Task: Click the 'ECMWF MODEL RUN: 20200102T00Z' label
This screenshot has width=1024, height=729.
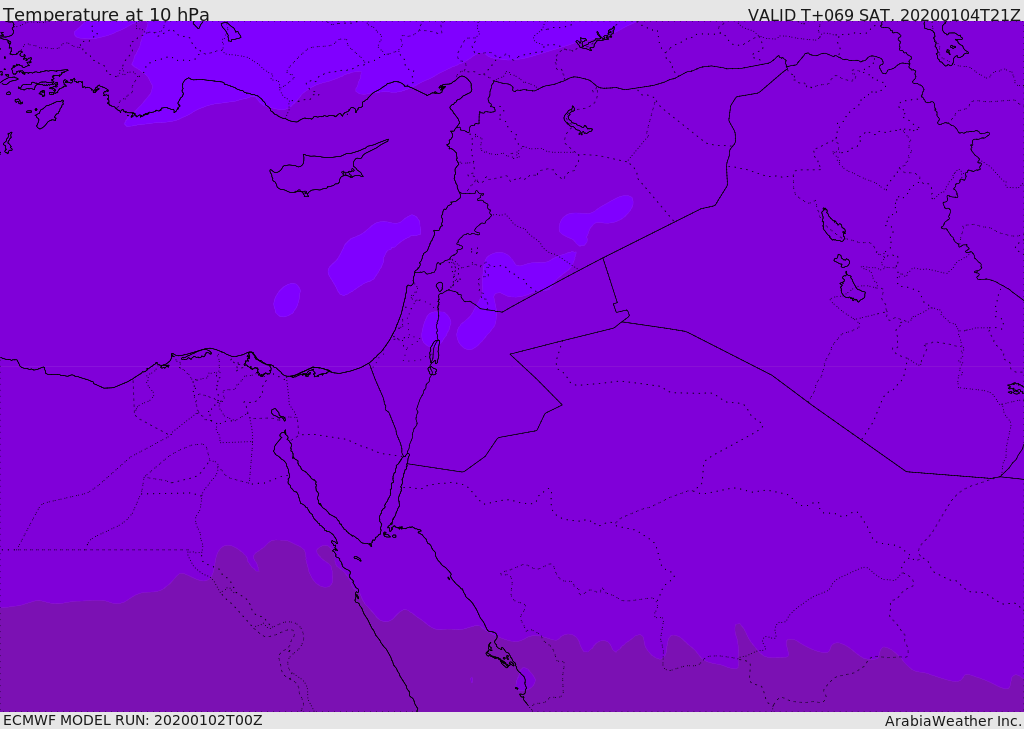Action: [133, 720]
